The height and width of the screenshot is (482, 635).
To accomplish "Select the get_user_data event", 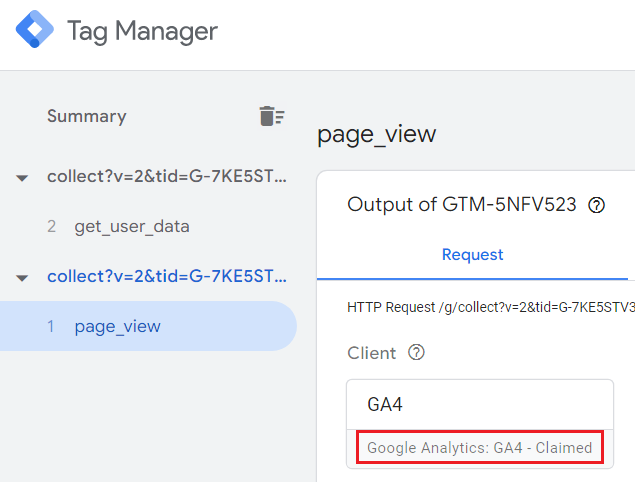I will coord(131,227).
